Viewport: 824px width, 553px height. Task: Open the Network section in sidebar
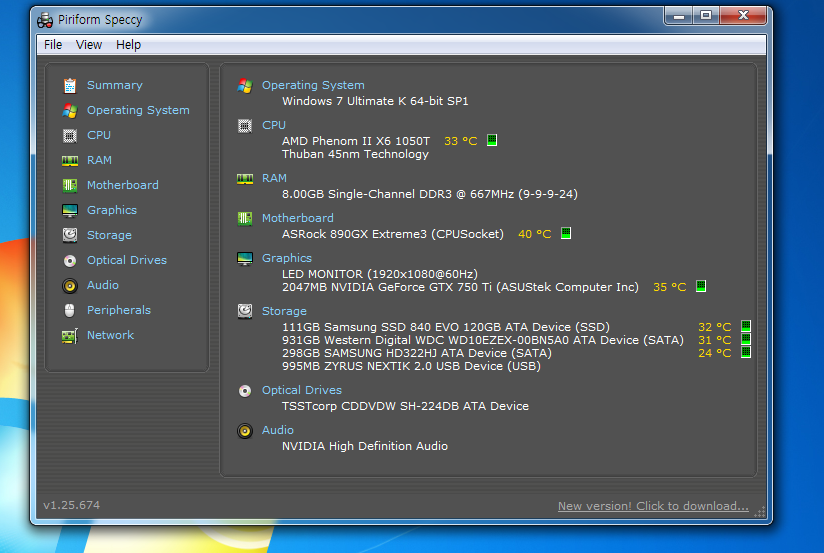110,335
